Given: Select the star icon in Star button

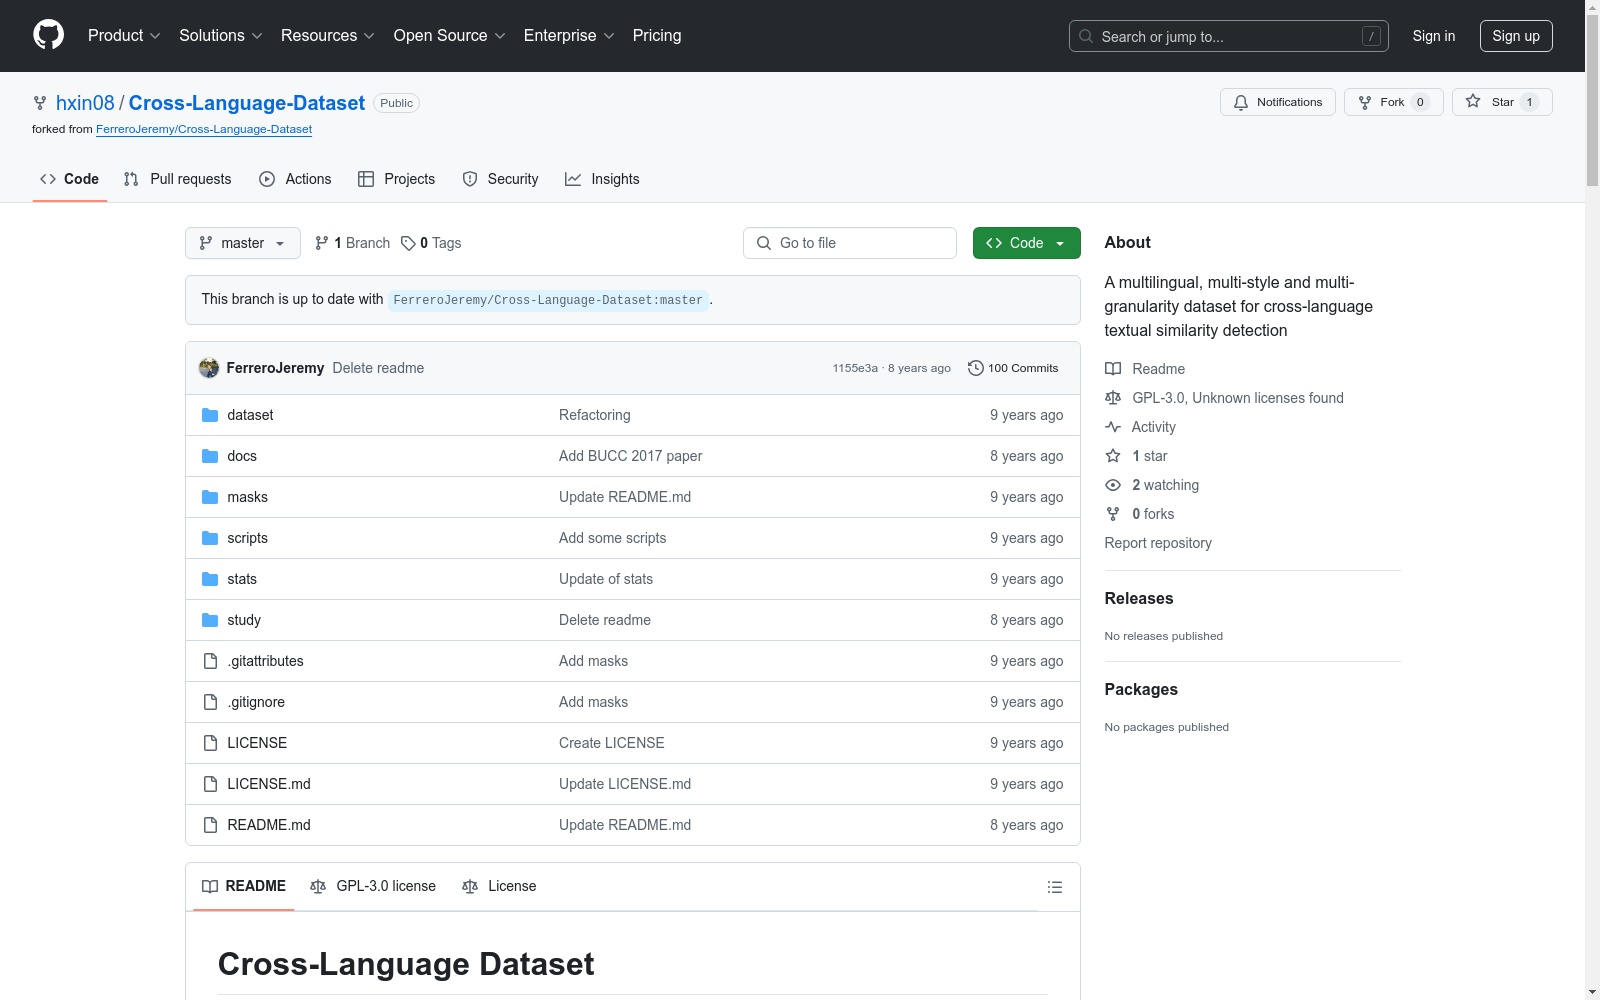Looking at the screenshot, I should tap(1473, 101).
